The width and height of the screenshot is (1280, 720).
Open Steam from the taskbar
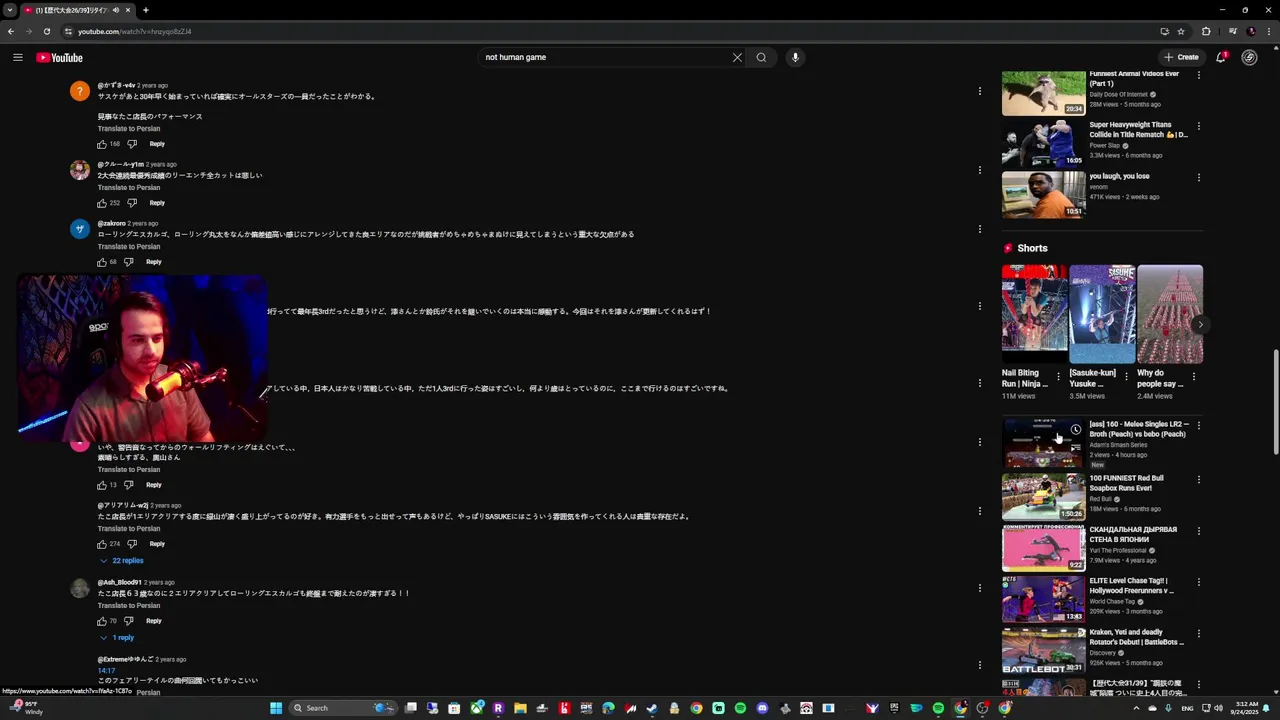(653, 708)
